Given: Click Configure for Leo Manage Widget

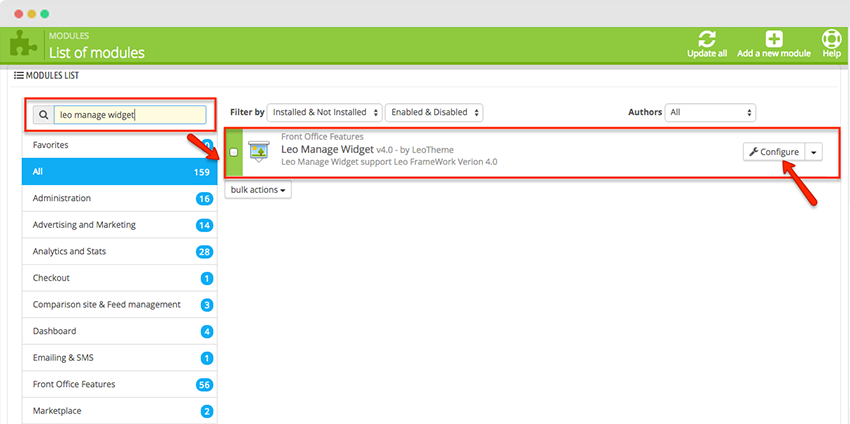Looking at the screenshot, I should coord(773,152).
